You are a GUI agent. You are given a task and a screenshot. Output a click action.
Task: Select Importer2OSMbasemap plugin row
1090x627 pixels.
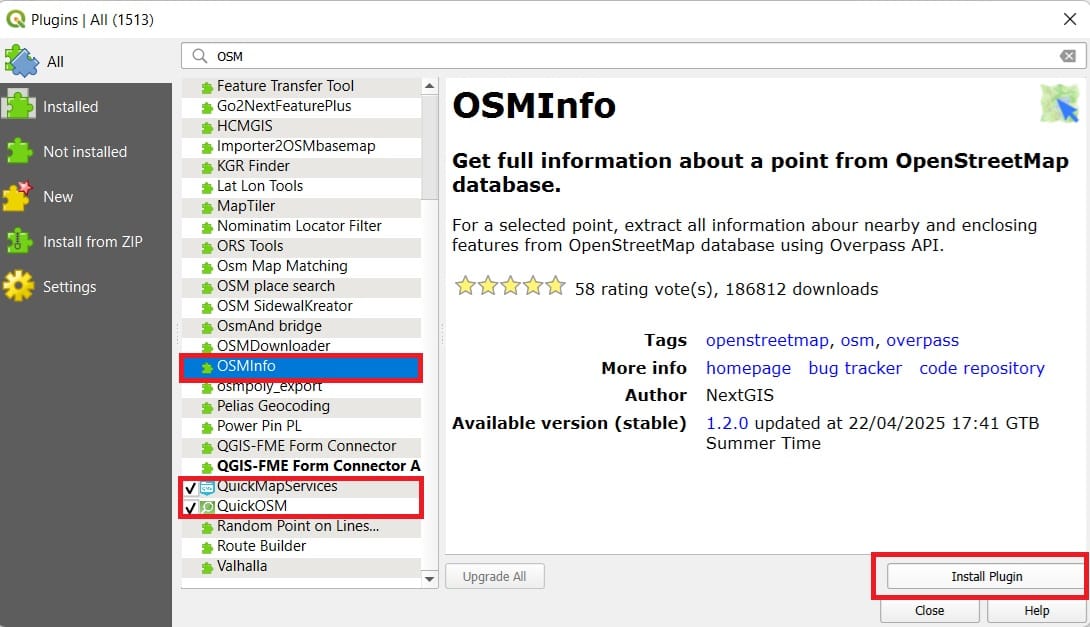301,146
